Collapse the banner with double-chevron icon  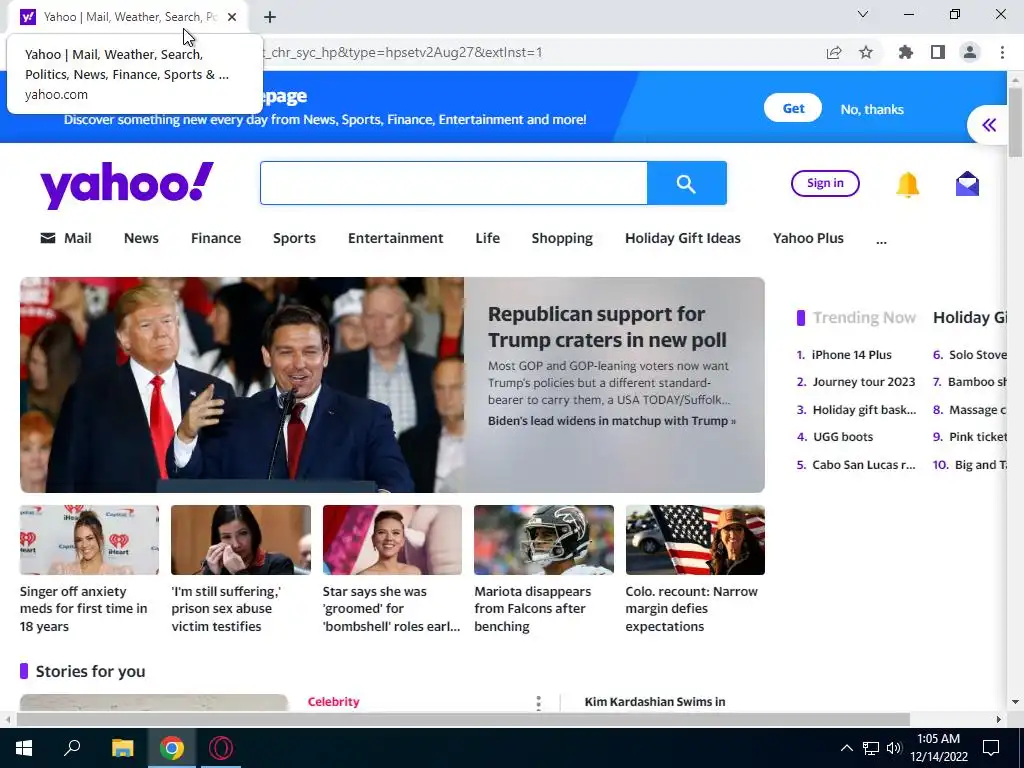click(989, 125)
